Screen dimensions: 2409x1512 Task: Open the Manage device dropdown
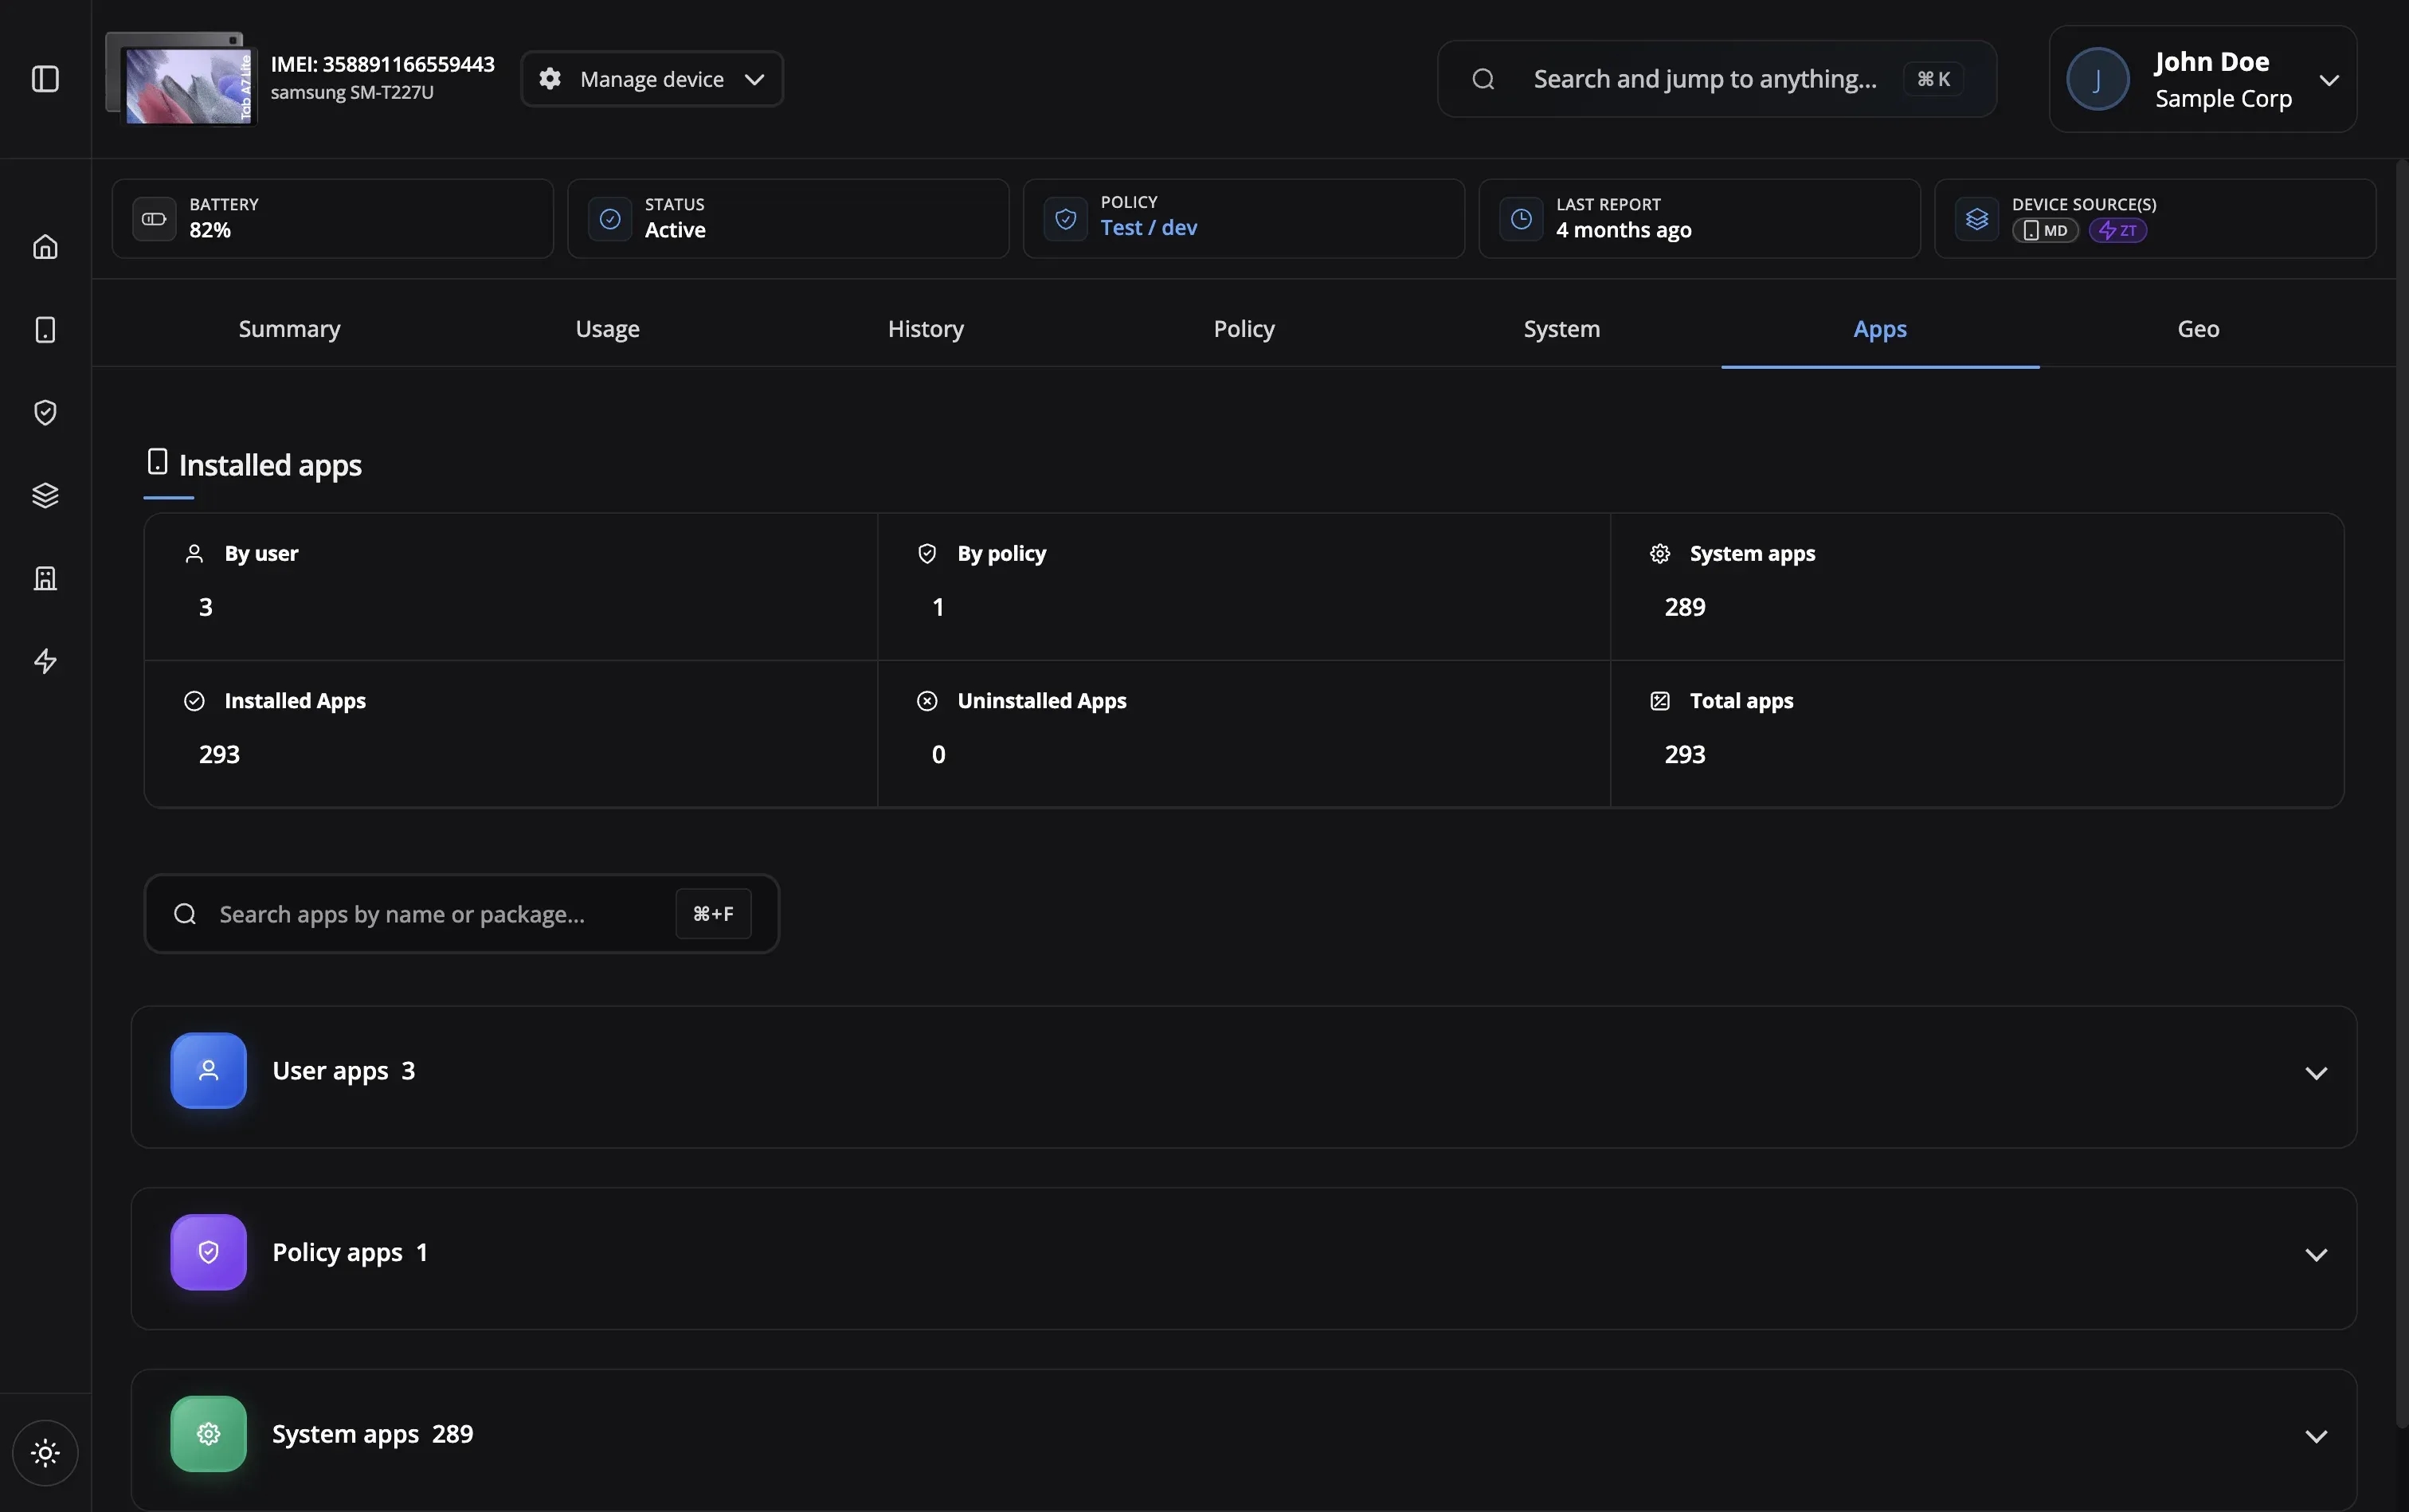652,79
